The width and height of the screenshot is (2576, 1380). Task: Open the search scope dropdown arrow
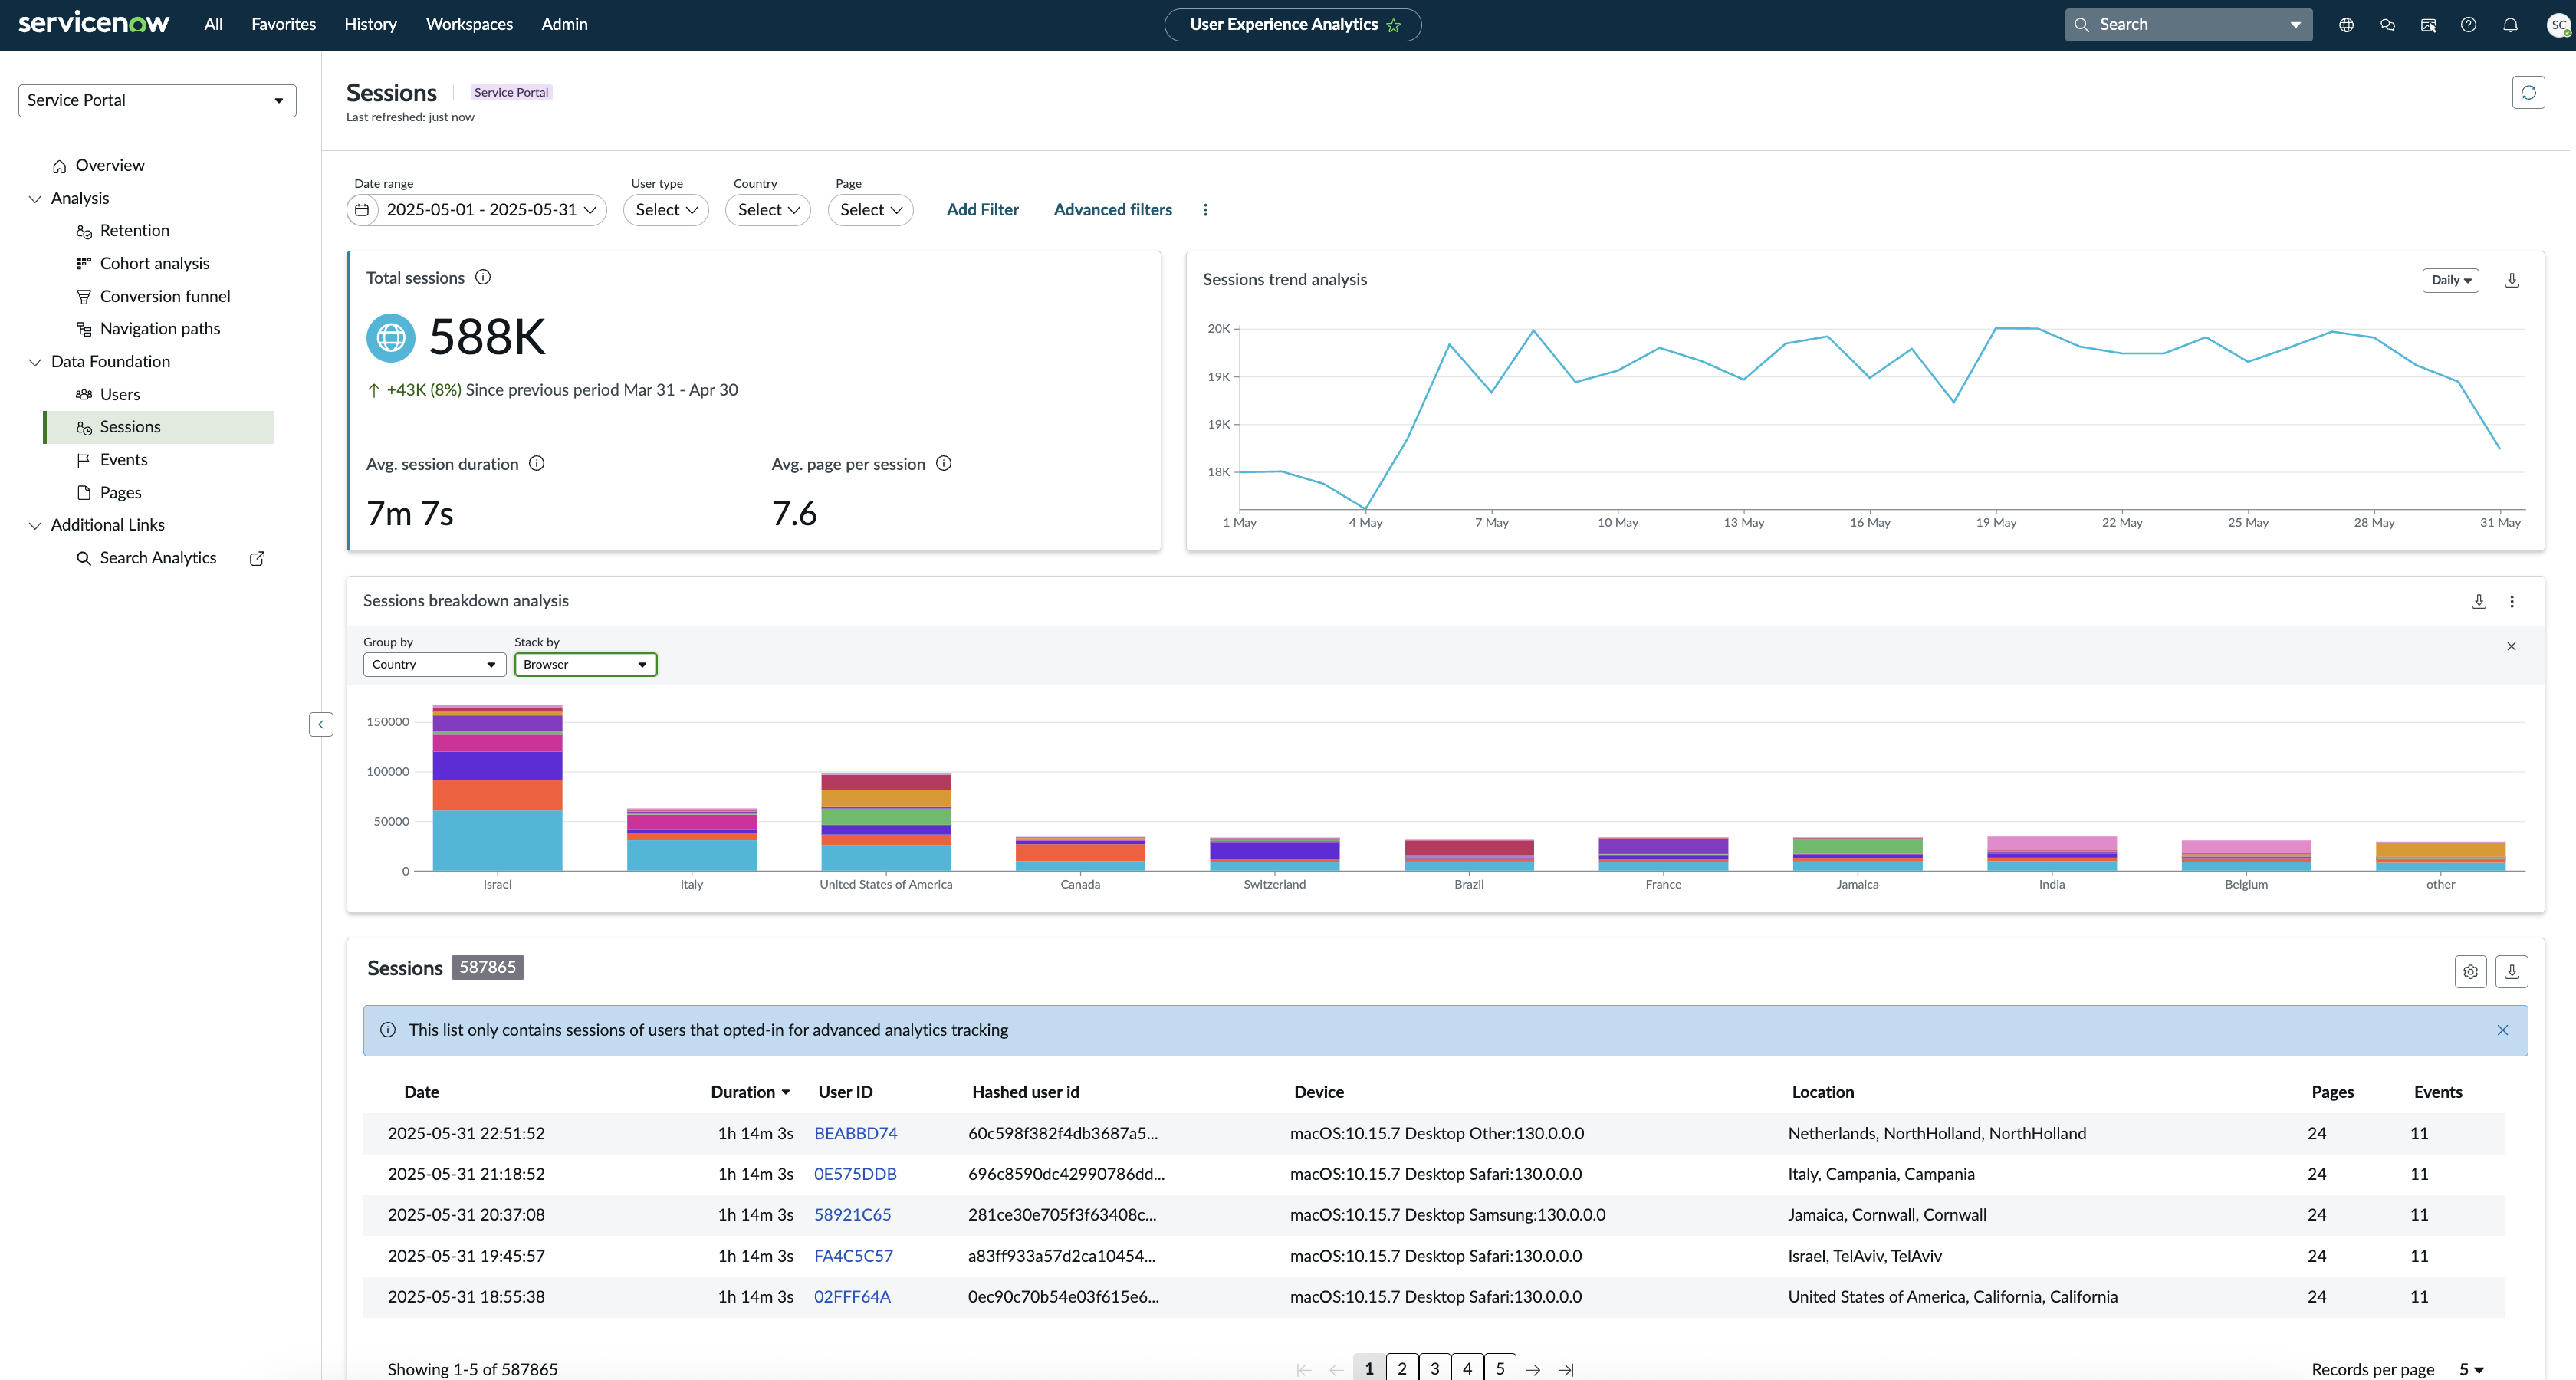pyautogui.click(x=2295, y=25)
